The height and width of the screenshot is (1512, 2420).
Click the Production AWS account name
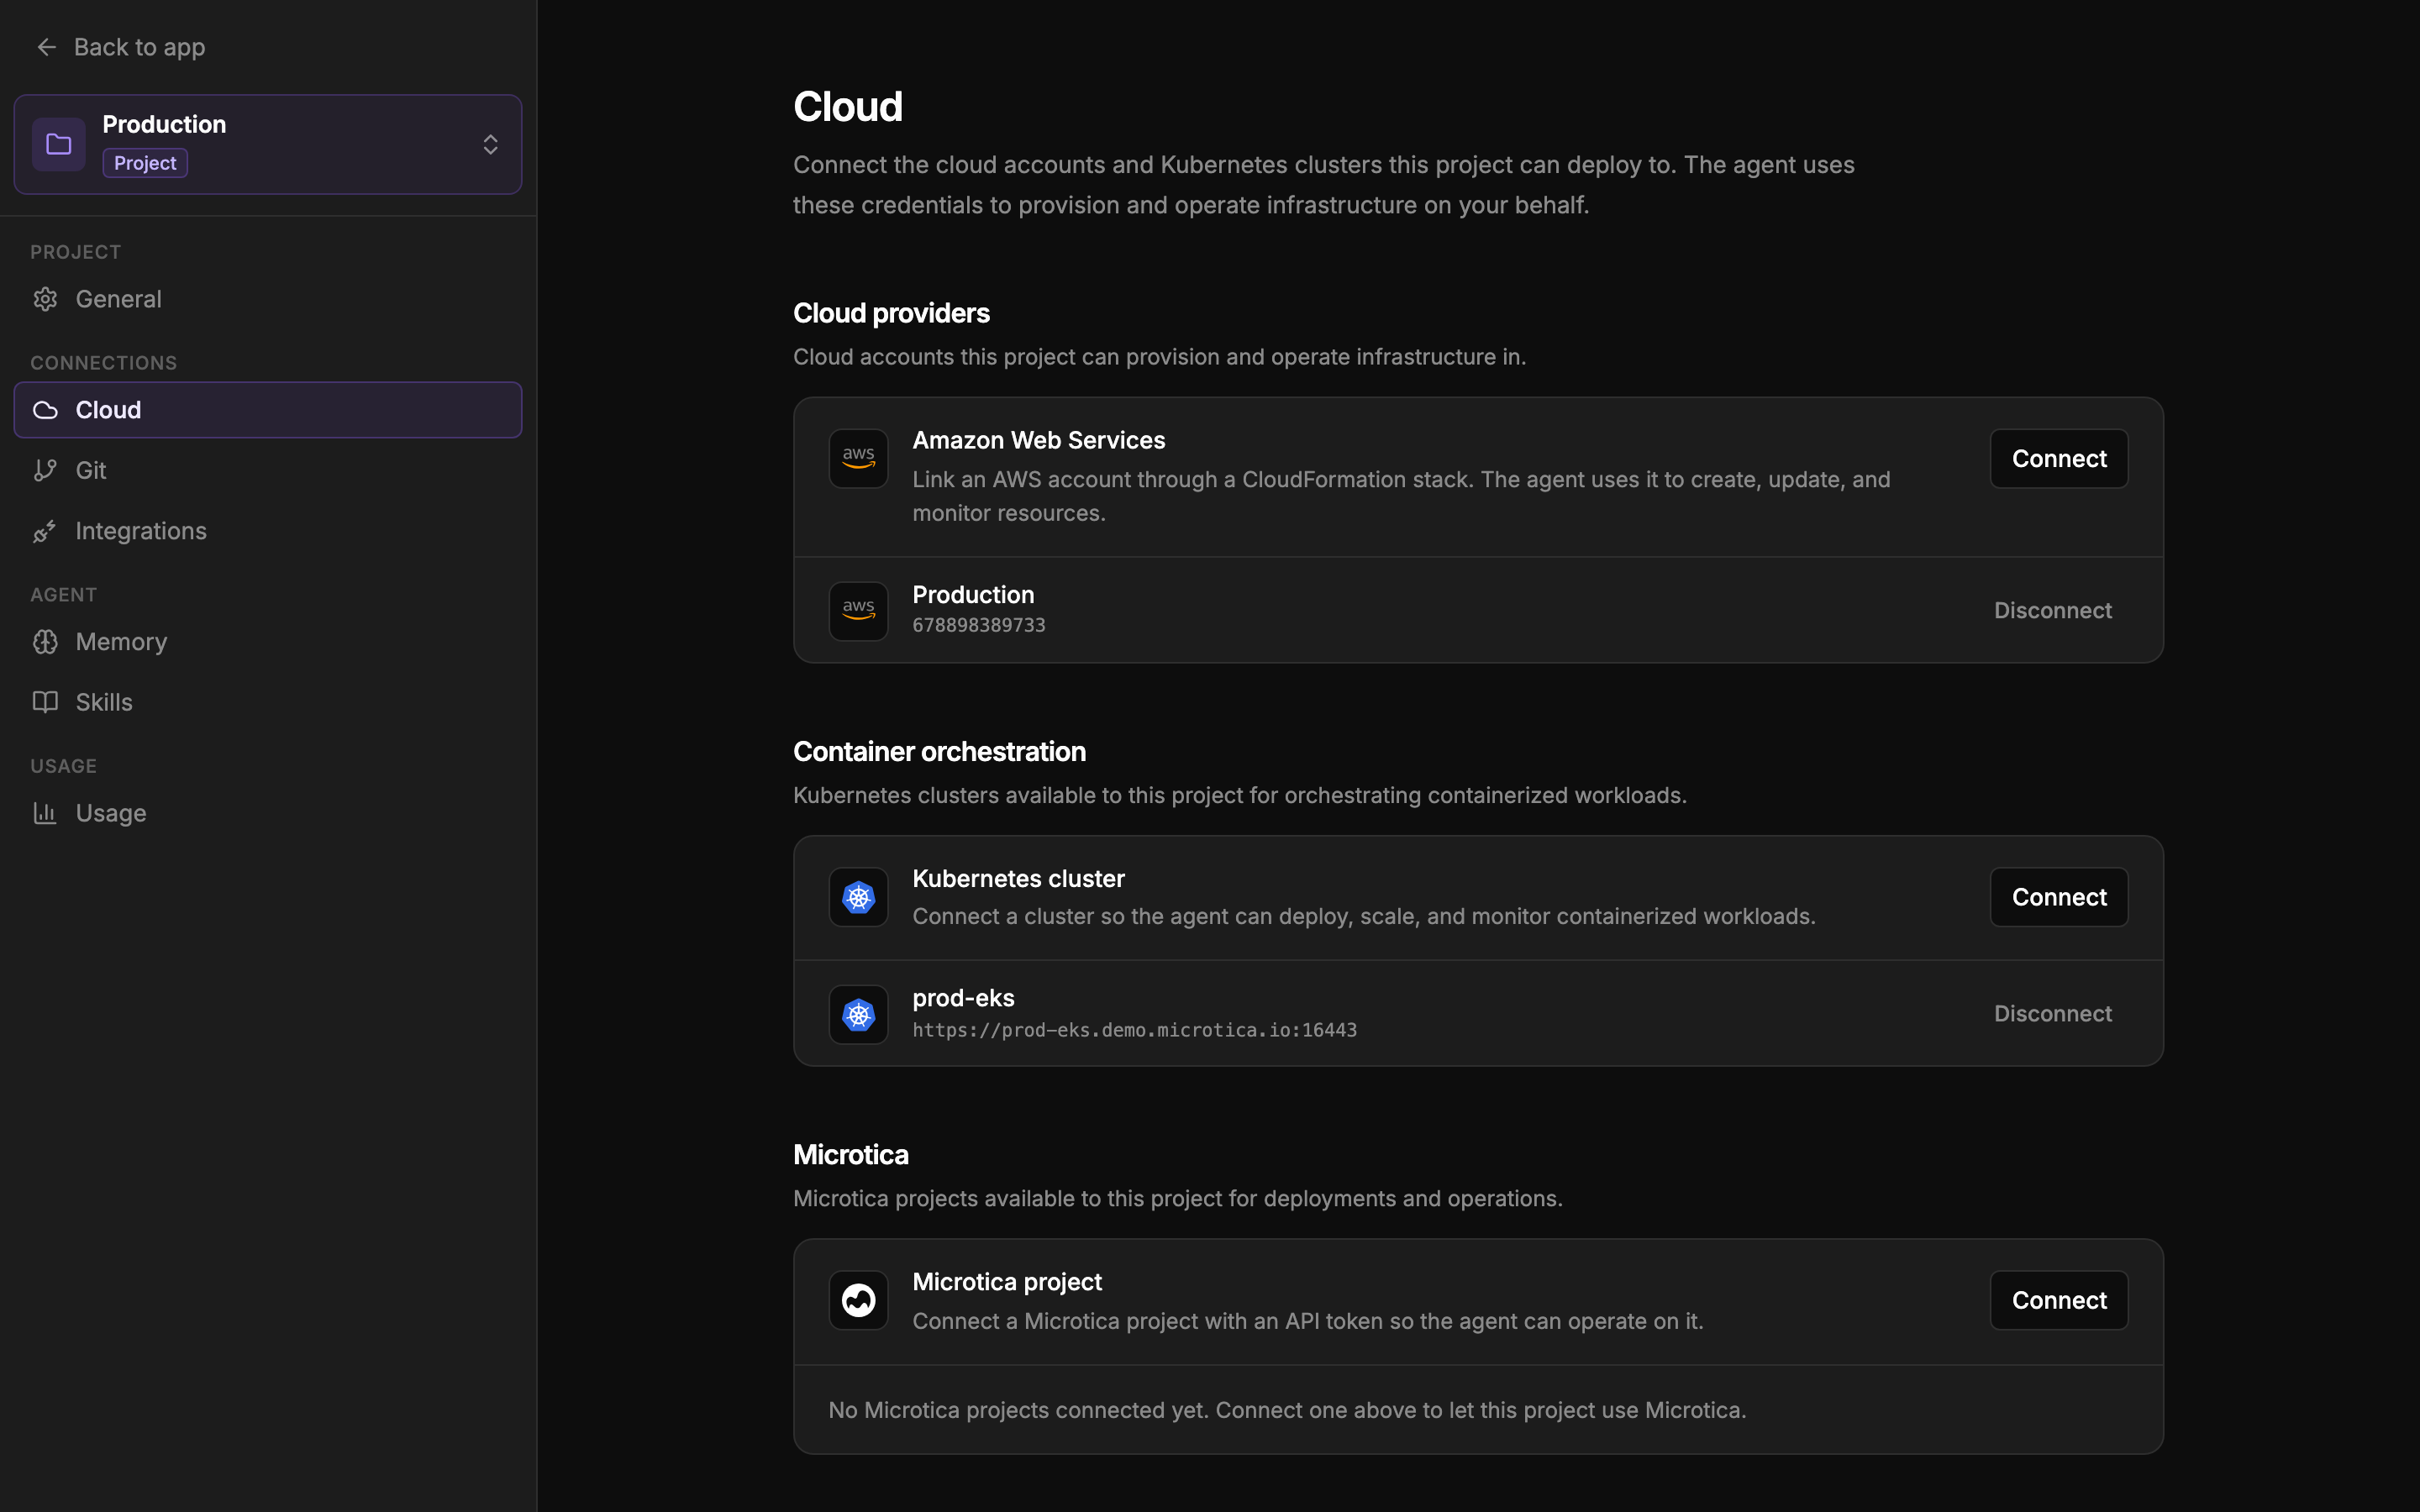click(973, 594)
